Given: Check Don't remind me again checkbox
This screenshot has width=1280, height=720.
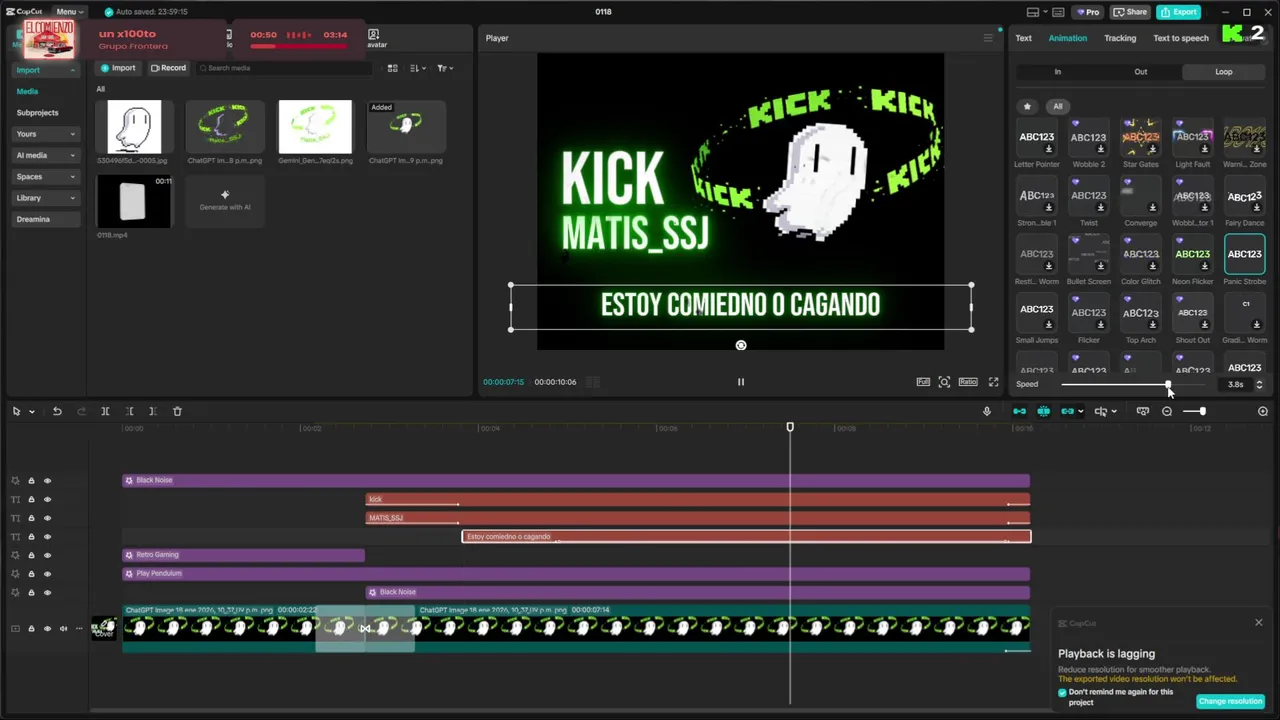Looking at the screenshot, I should pyautogui.click(x=1062, y=692).
